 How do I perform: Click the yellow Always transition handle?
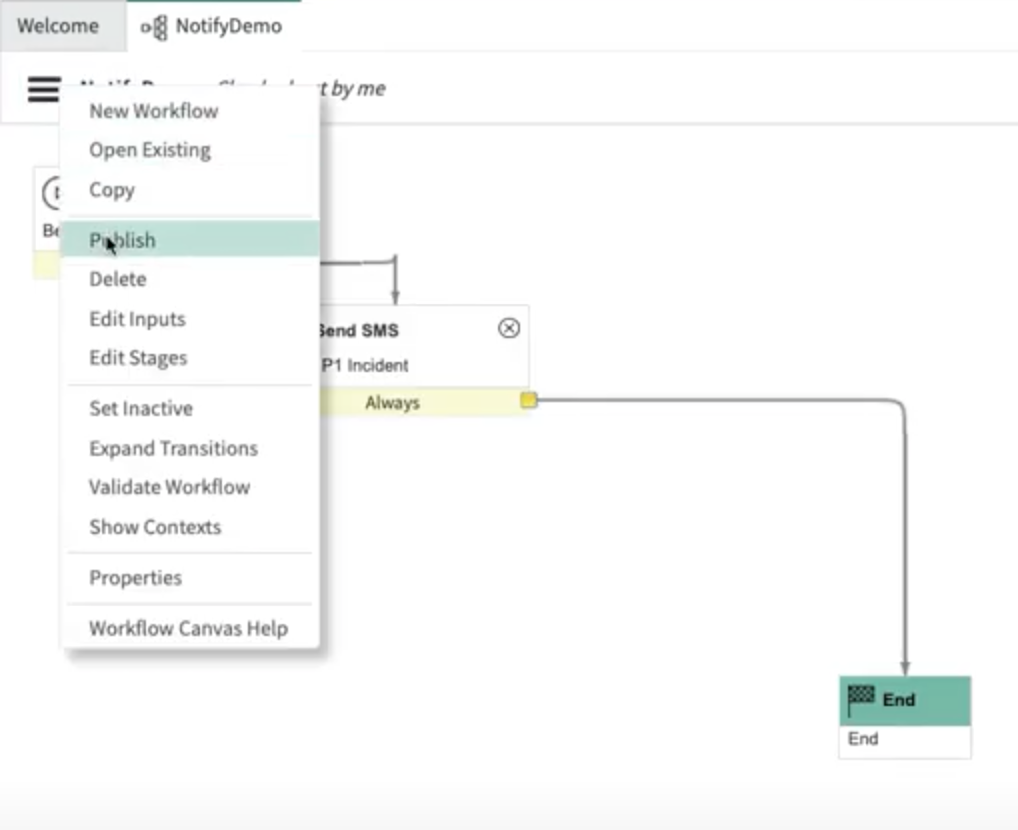click(x=528, y=400)
